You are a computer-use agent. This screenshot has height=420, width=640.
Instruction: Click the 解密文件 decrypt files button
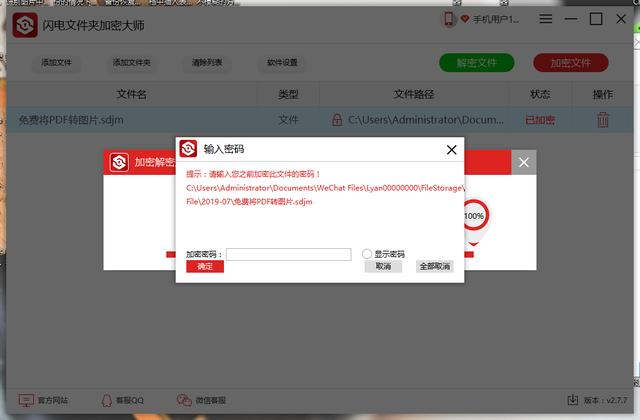[x=476, y=63]
